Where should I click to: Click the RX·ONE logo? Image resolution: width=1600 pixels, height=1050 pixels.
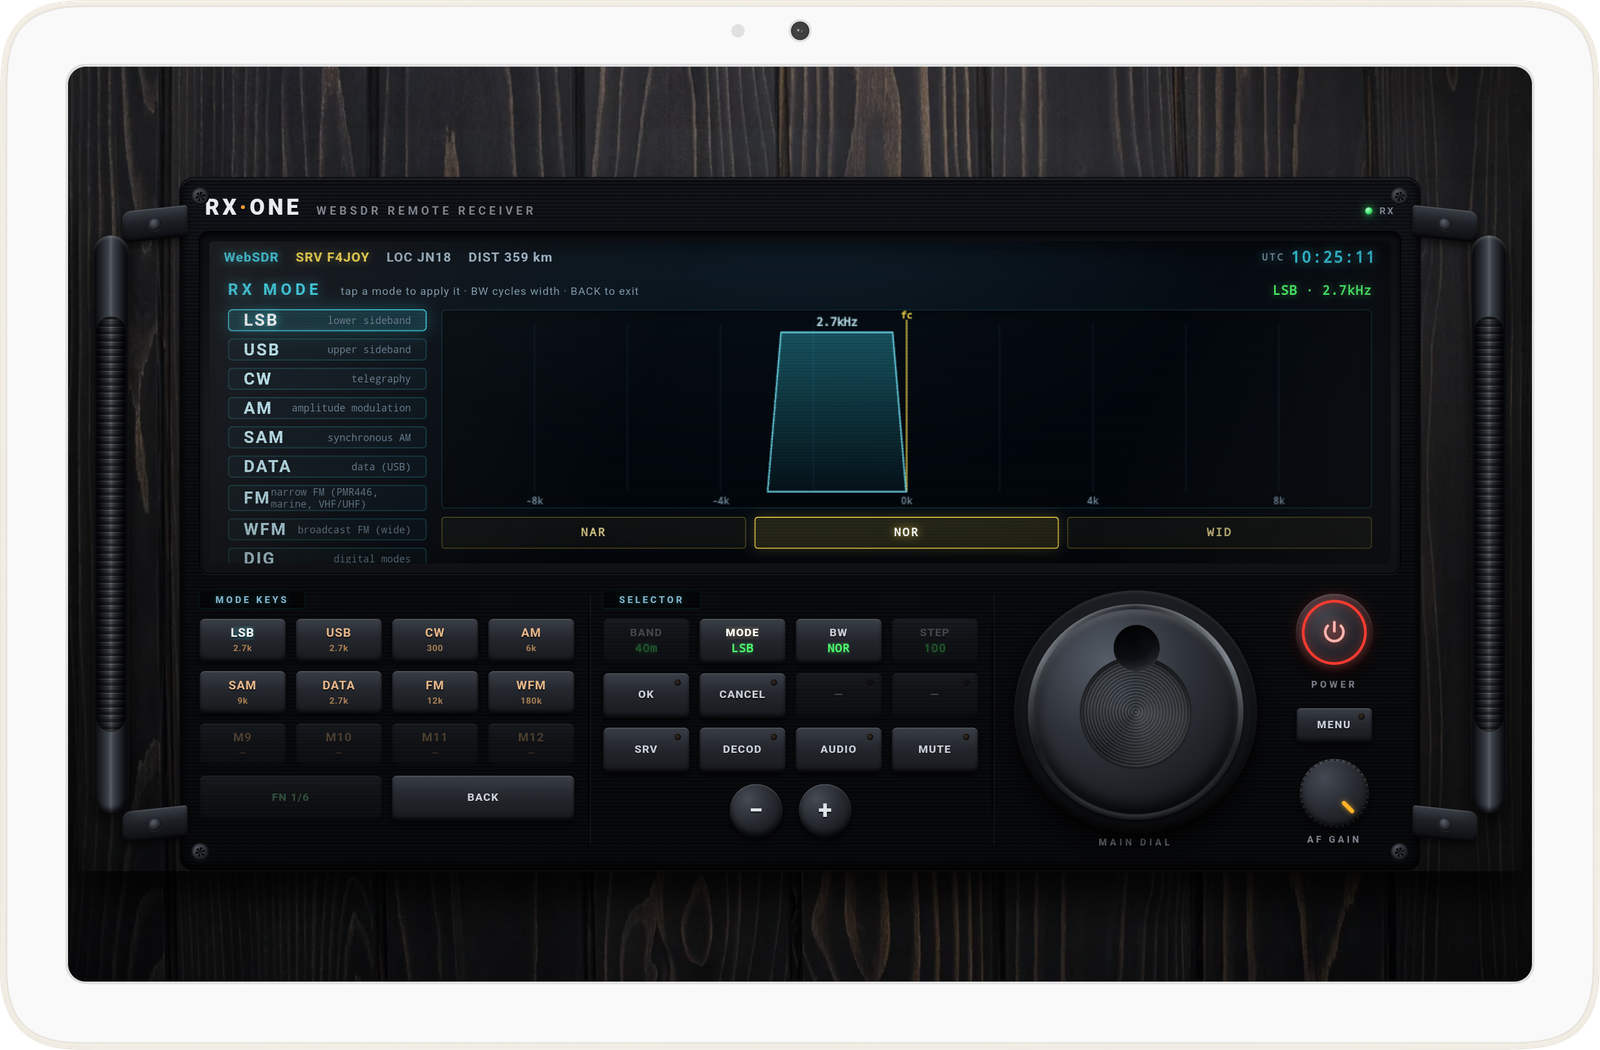[x=253, y=207]
